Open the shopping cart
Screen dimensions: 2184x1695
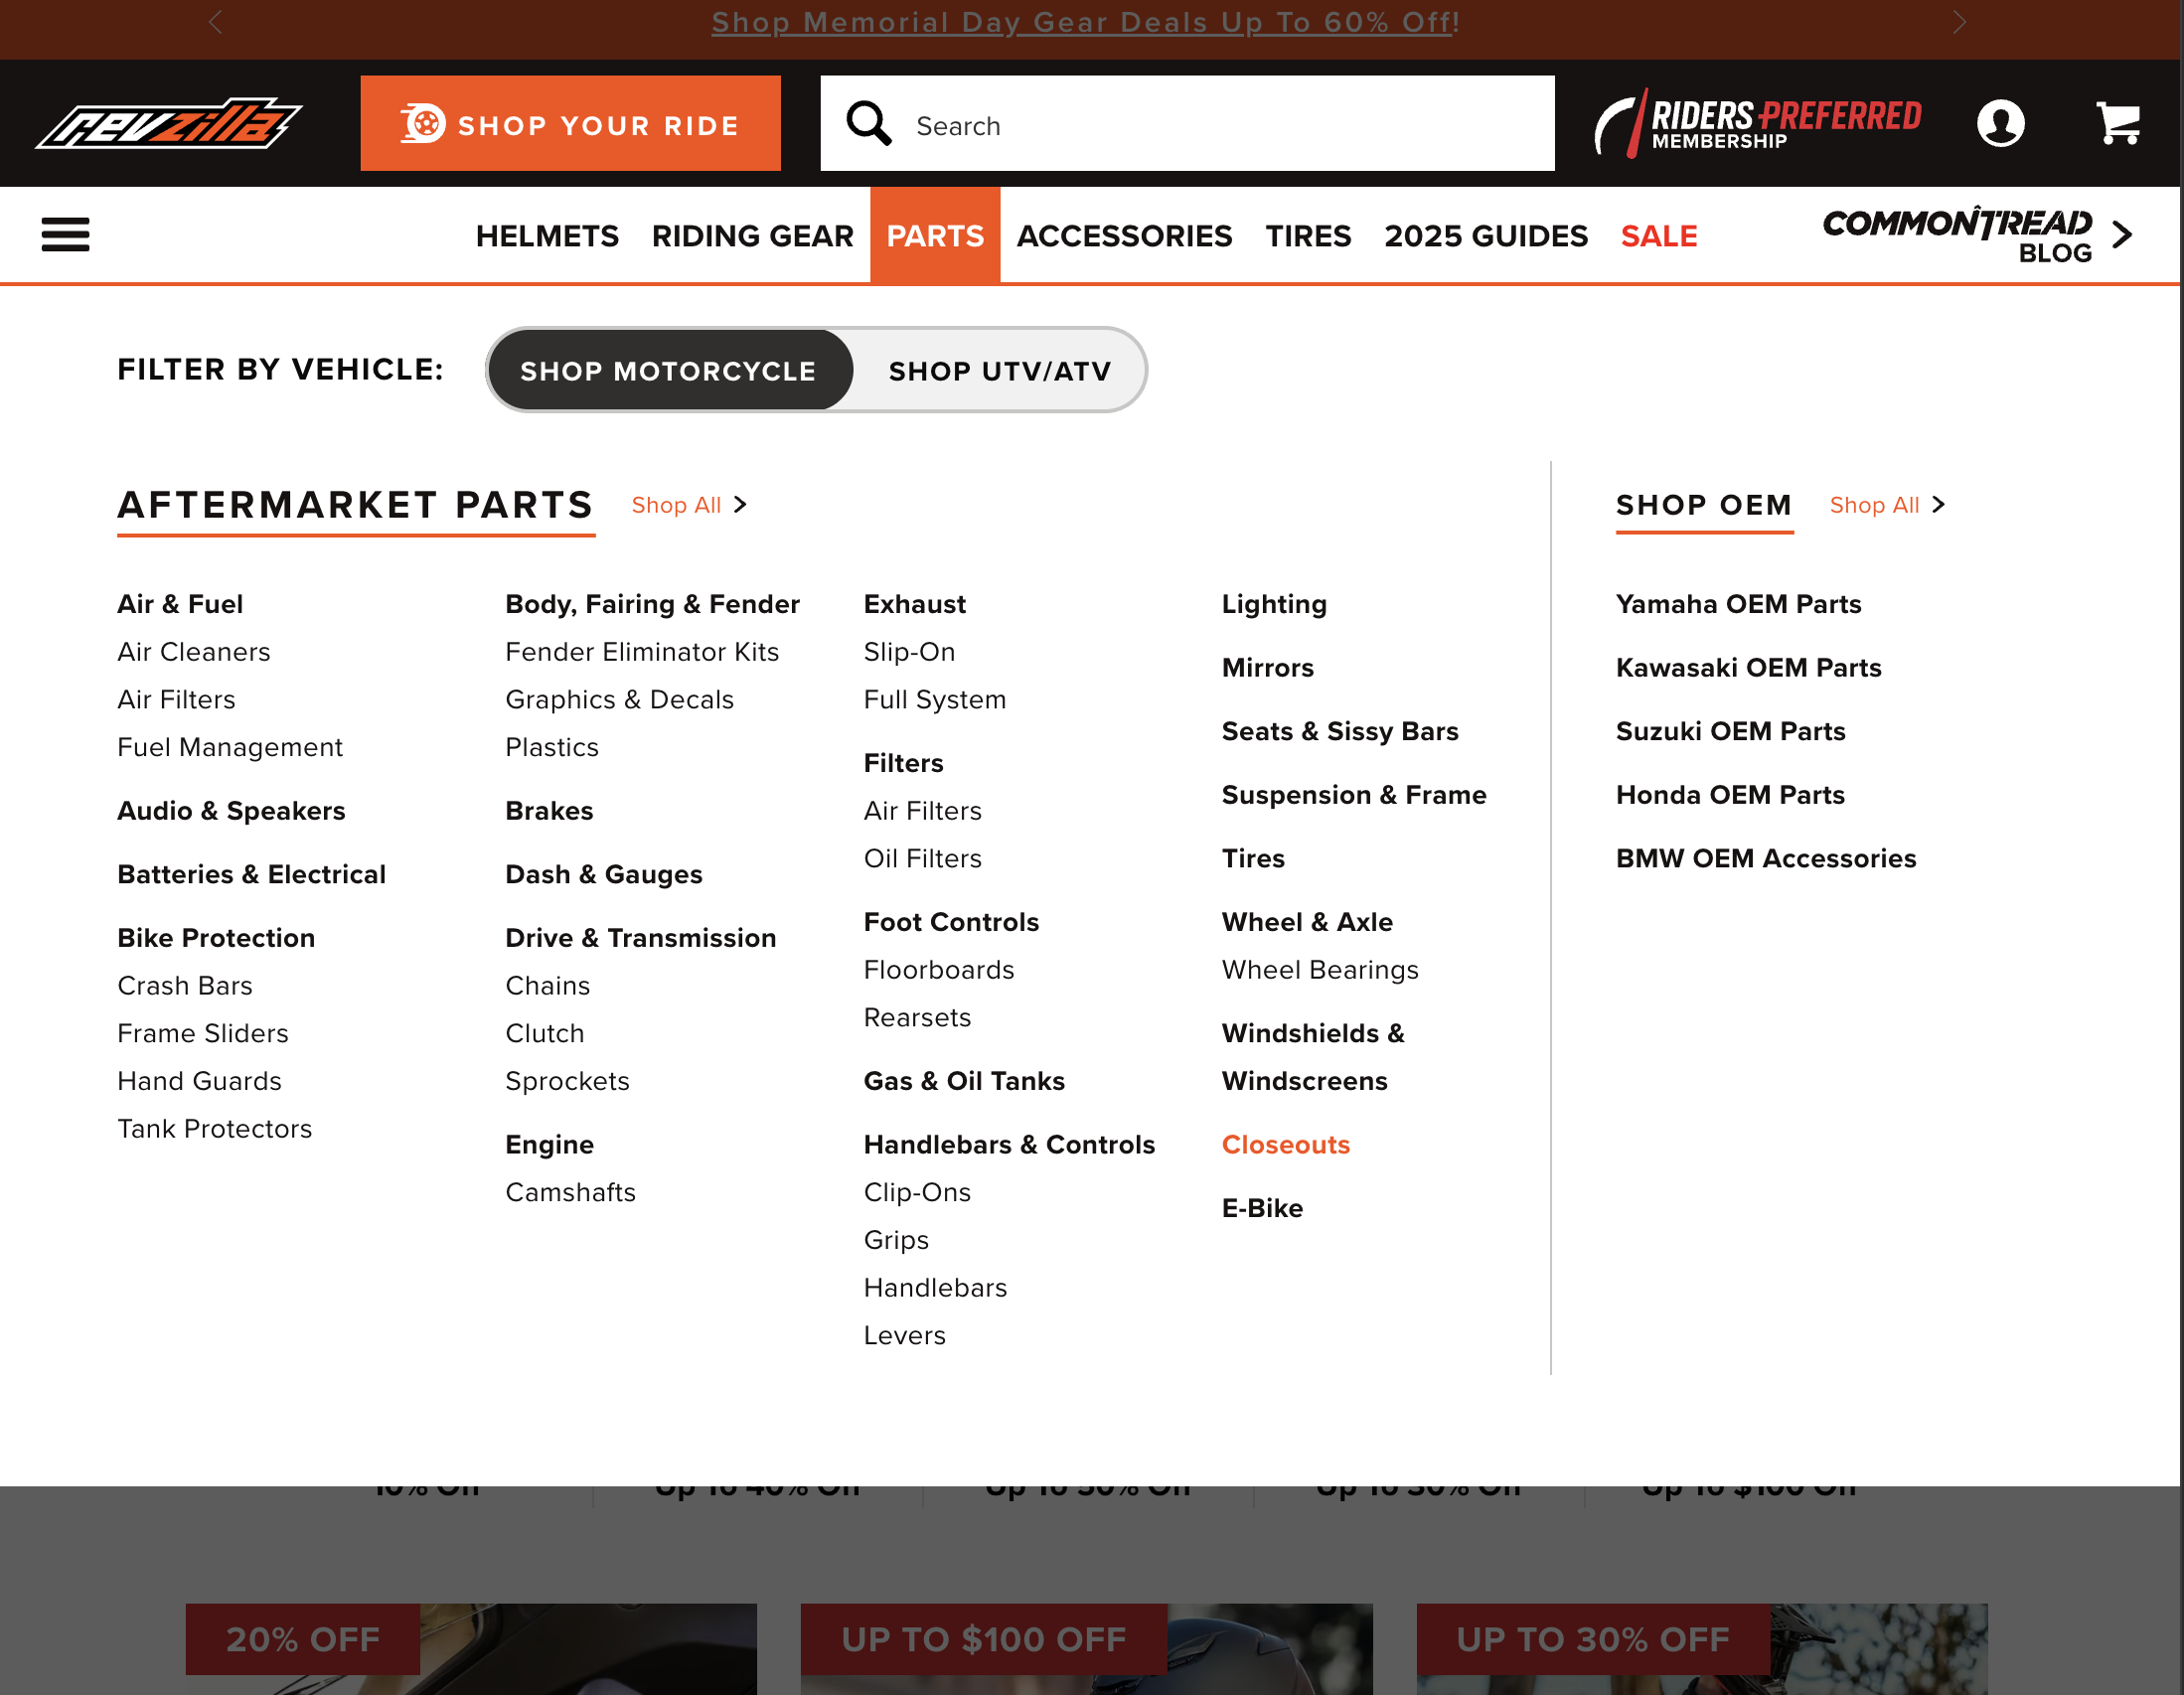click(2117, 123)
